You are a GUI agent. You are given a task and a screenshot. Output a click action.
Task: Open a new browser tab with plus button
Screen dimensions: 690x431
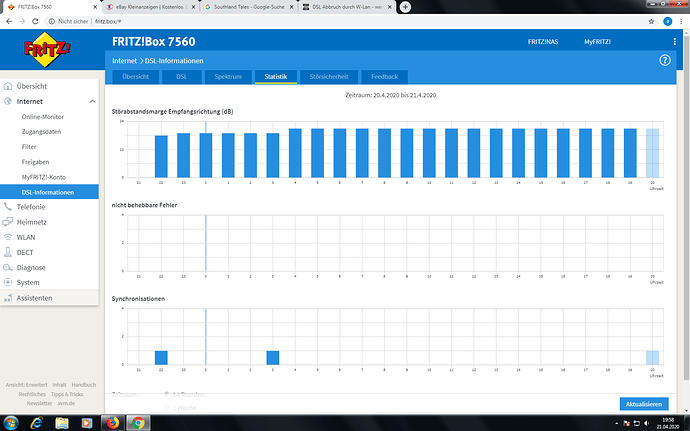click(405, 7)
